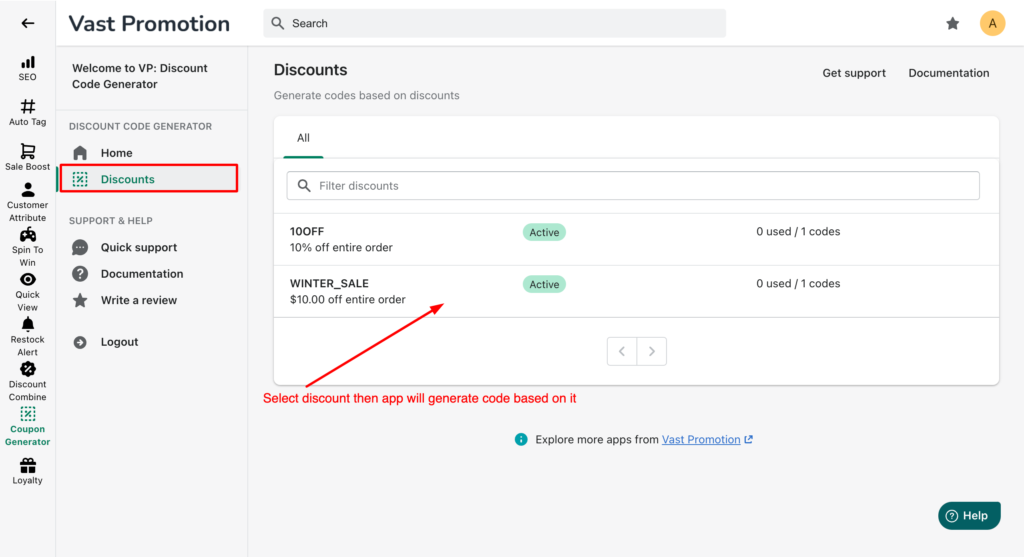Click the Vast Promotion title
Image resolution: width=1024 pixels, height=557 pixels.
click(x=149, y=24)
